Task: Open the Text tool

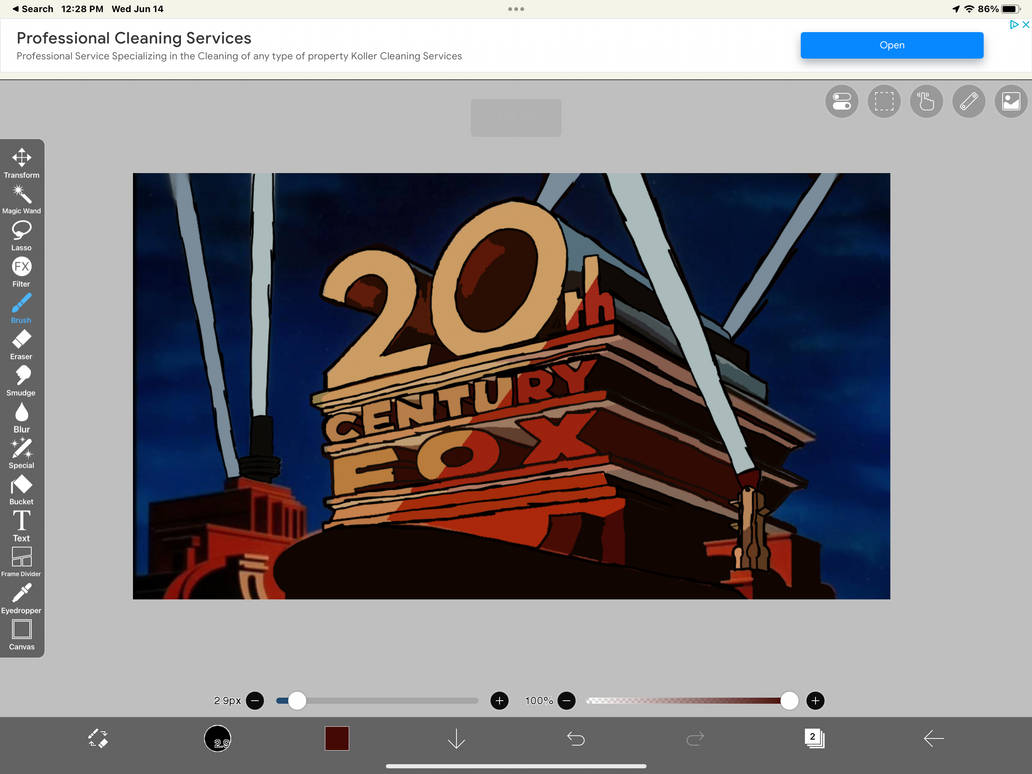Action: click(x=21, y=527)
